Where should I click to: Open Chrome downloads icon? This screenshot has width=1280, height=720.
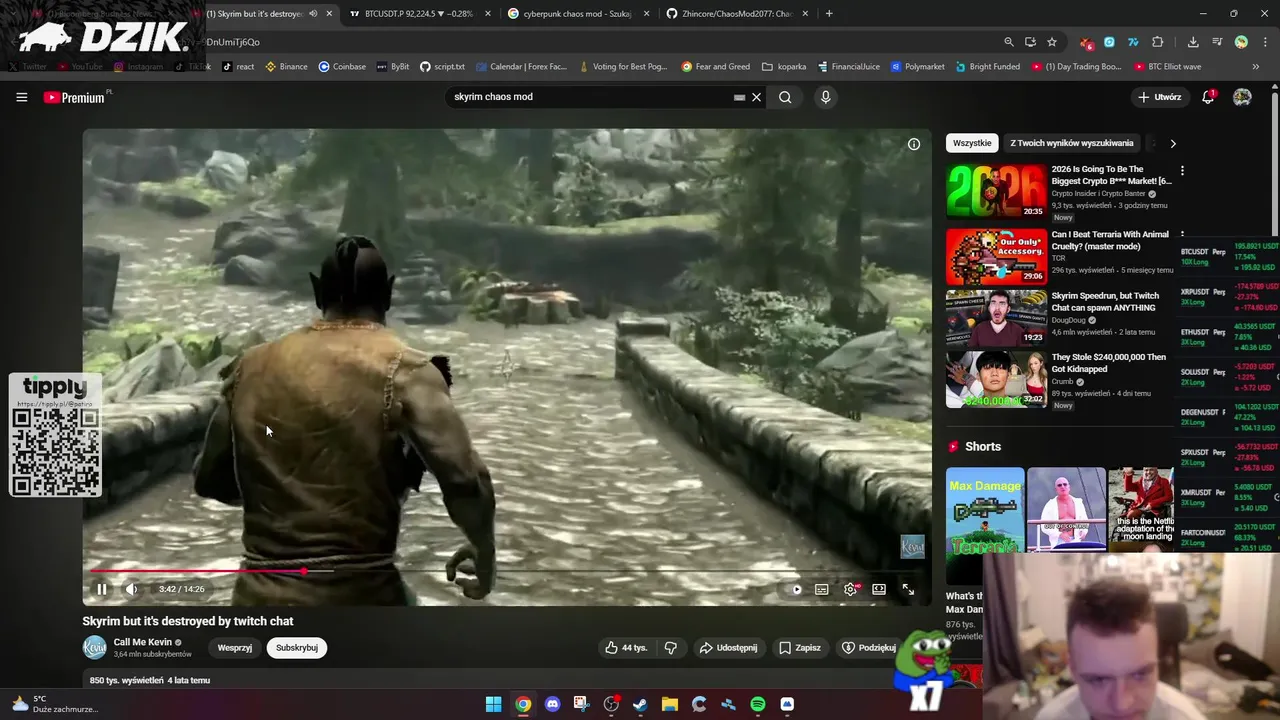coord(1193,42)
